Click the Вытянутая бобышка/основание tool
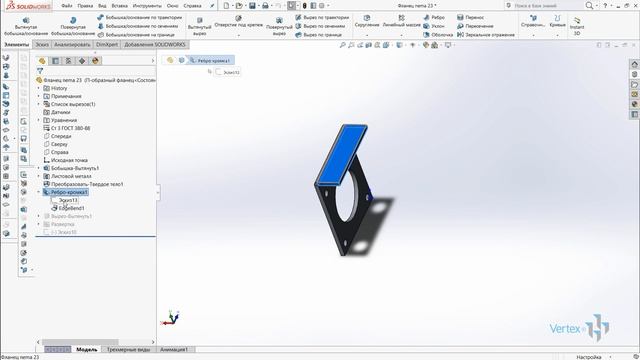The image size is (640, 360). tap(26, 26)
